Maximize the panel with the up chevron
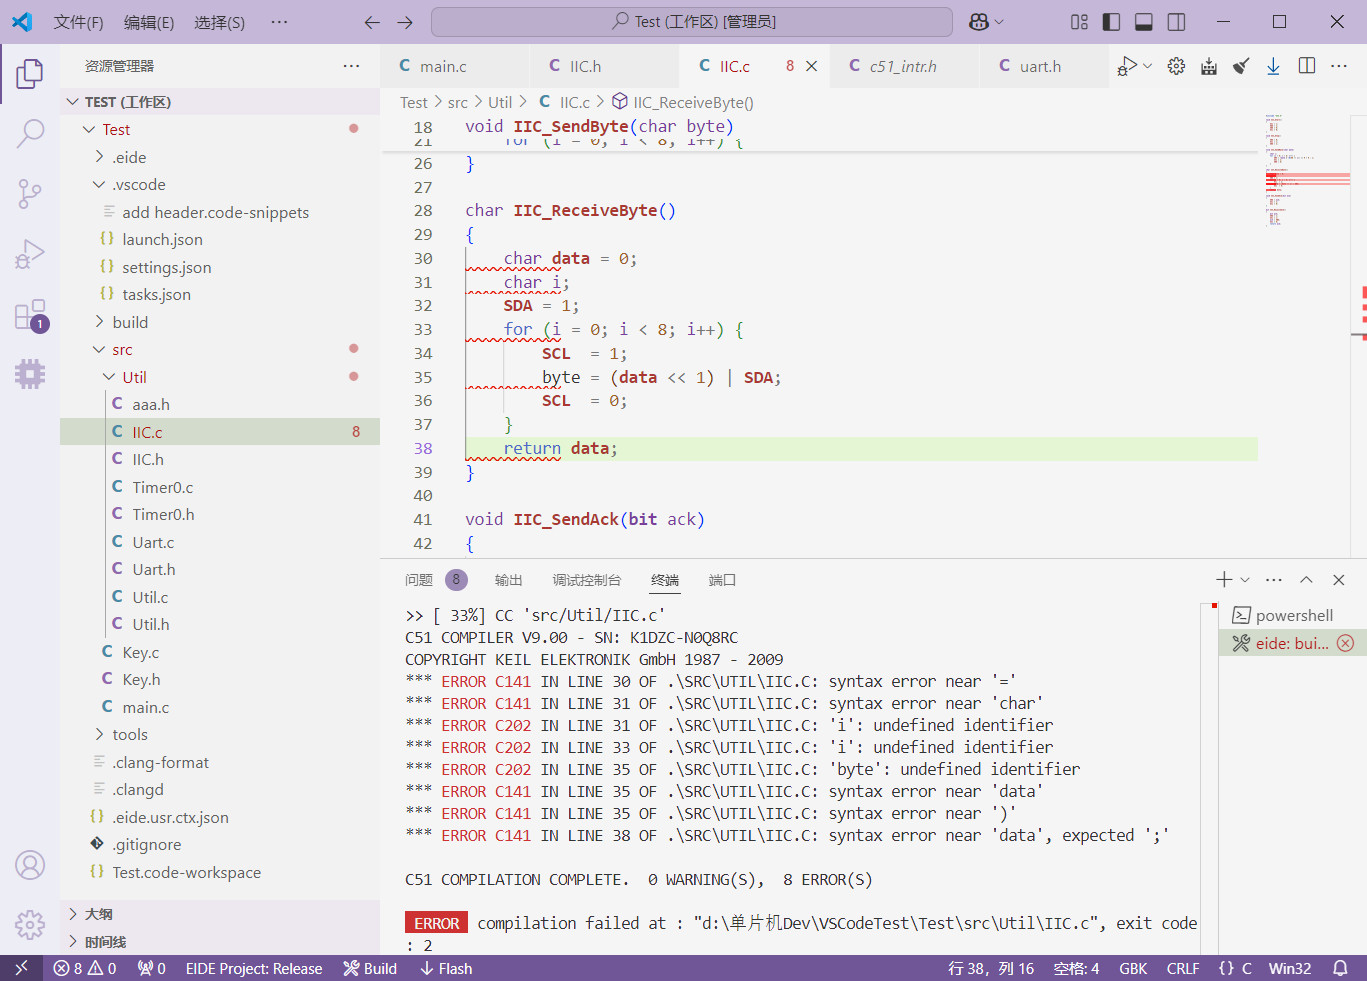1367x981 pixels. pos(1306,580)
